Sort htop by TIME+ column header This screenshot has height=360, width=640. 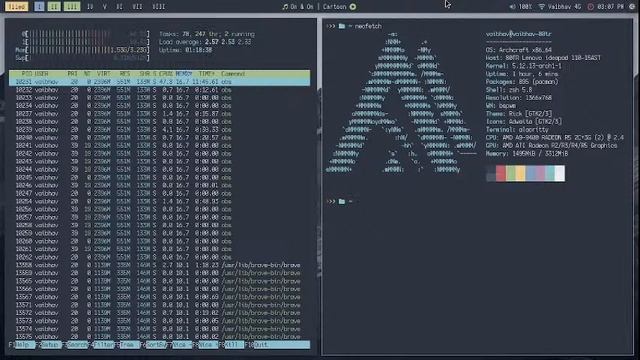tap(207, 74)
